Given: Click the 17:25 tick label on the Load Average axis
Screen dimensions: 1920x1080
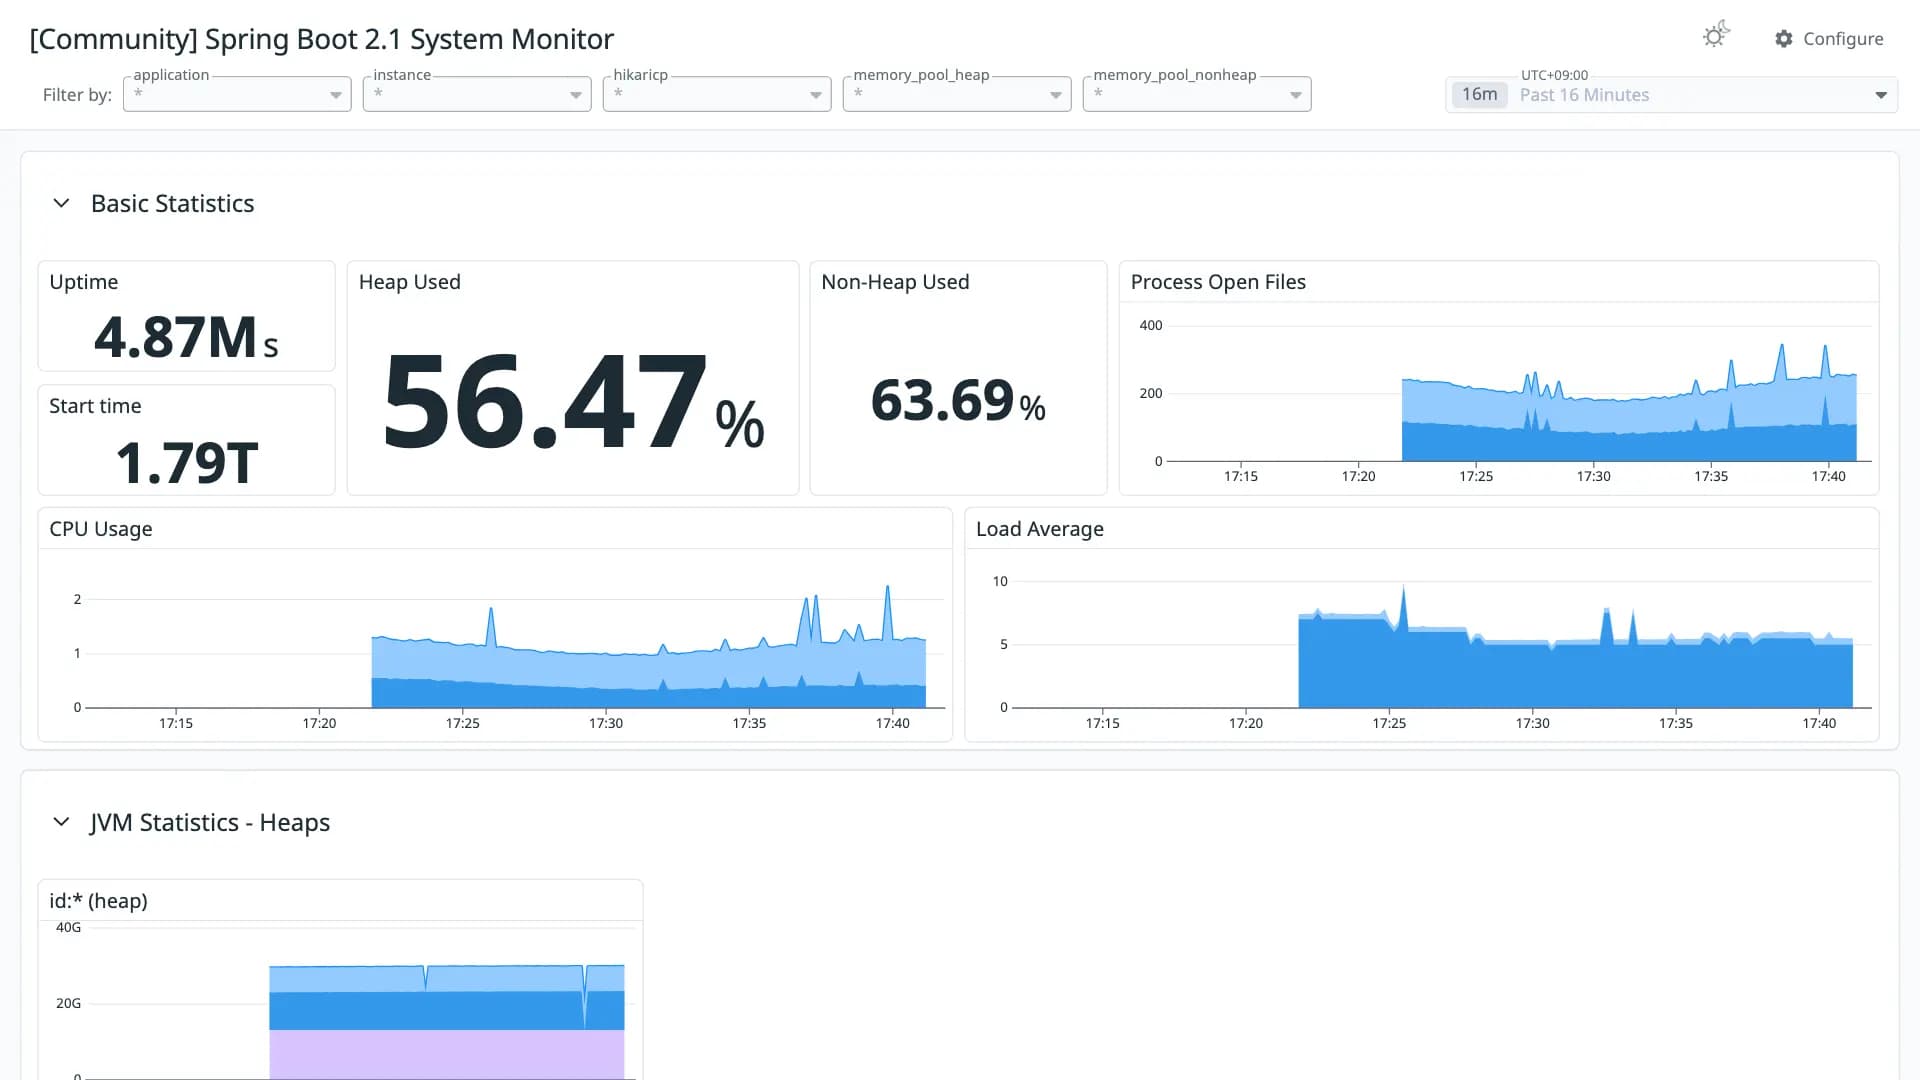Looking at the screenshot, I should pyautogui.click(x=1389, y=723).
